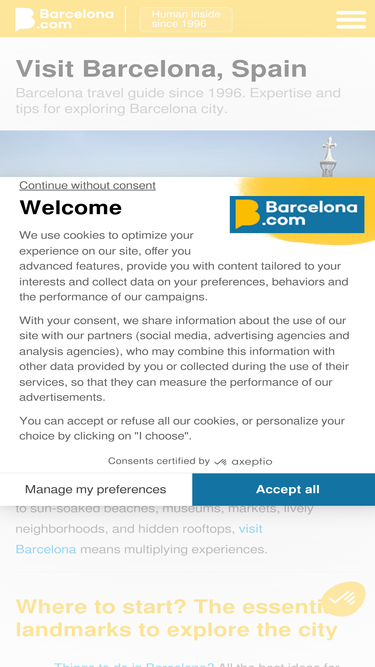
Task: Click the cookie description first paragraph
Action: click(x=184, y=266)
